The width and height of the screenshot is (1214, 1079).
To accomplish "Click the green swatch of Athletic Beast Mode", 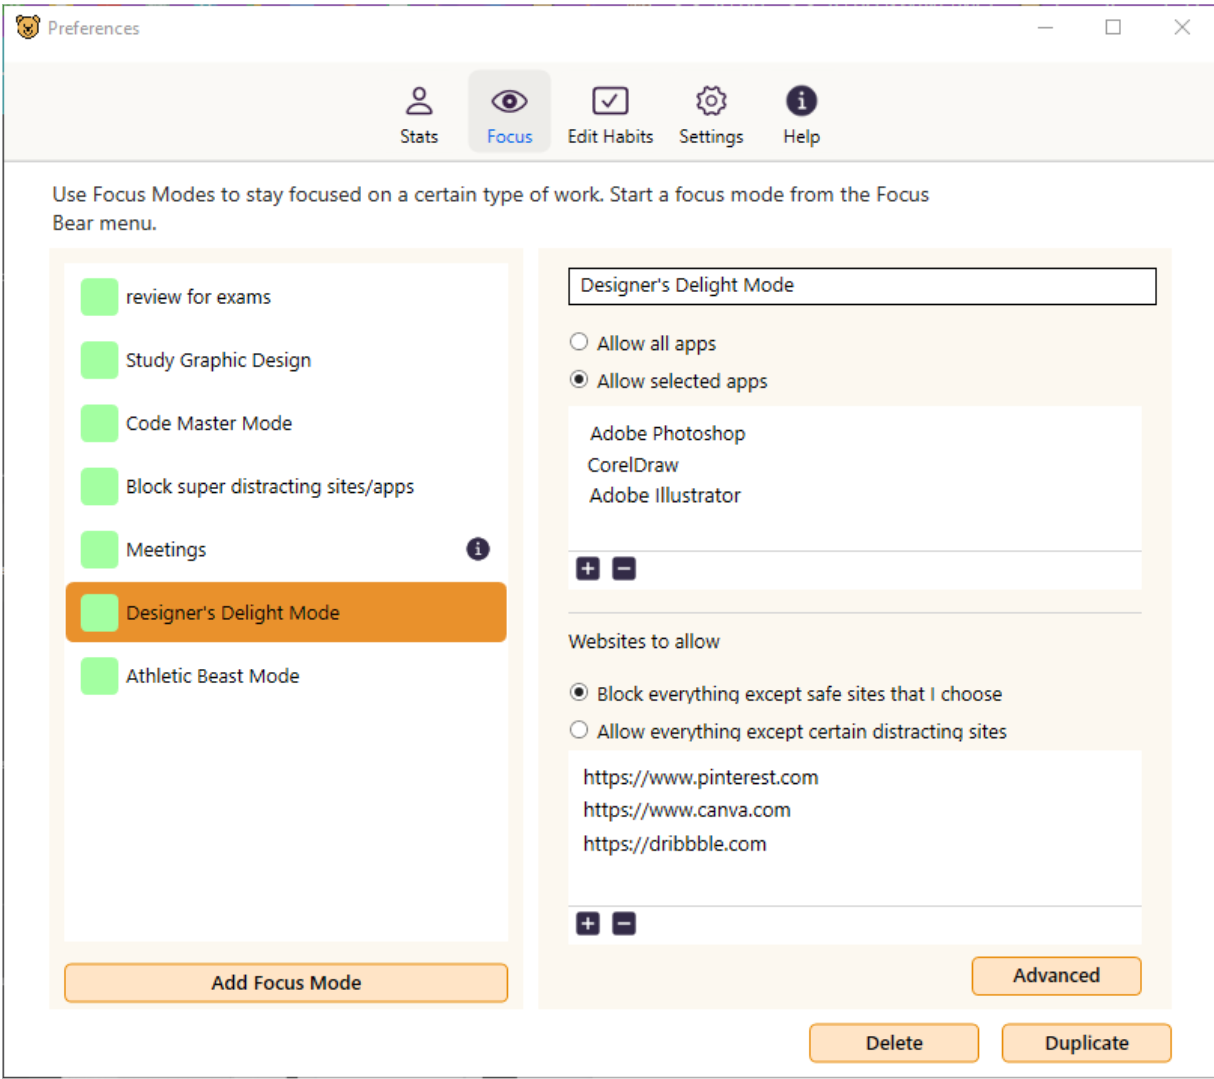I will point(99,676).
